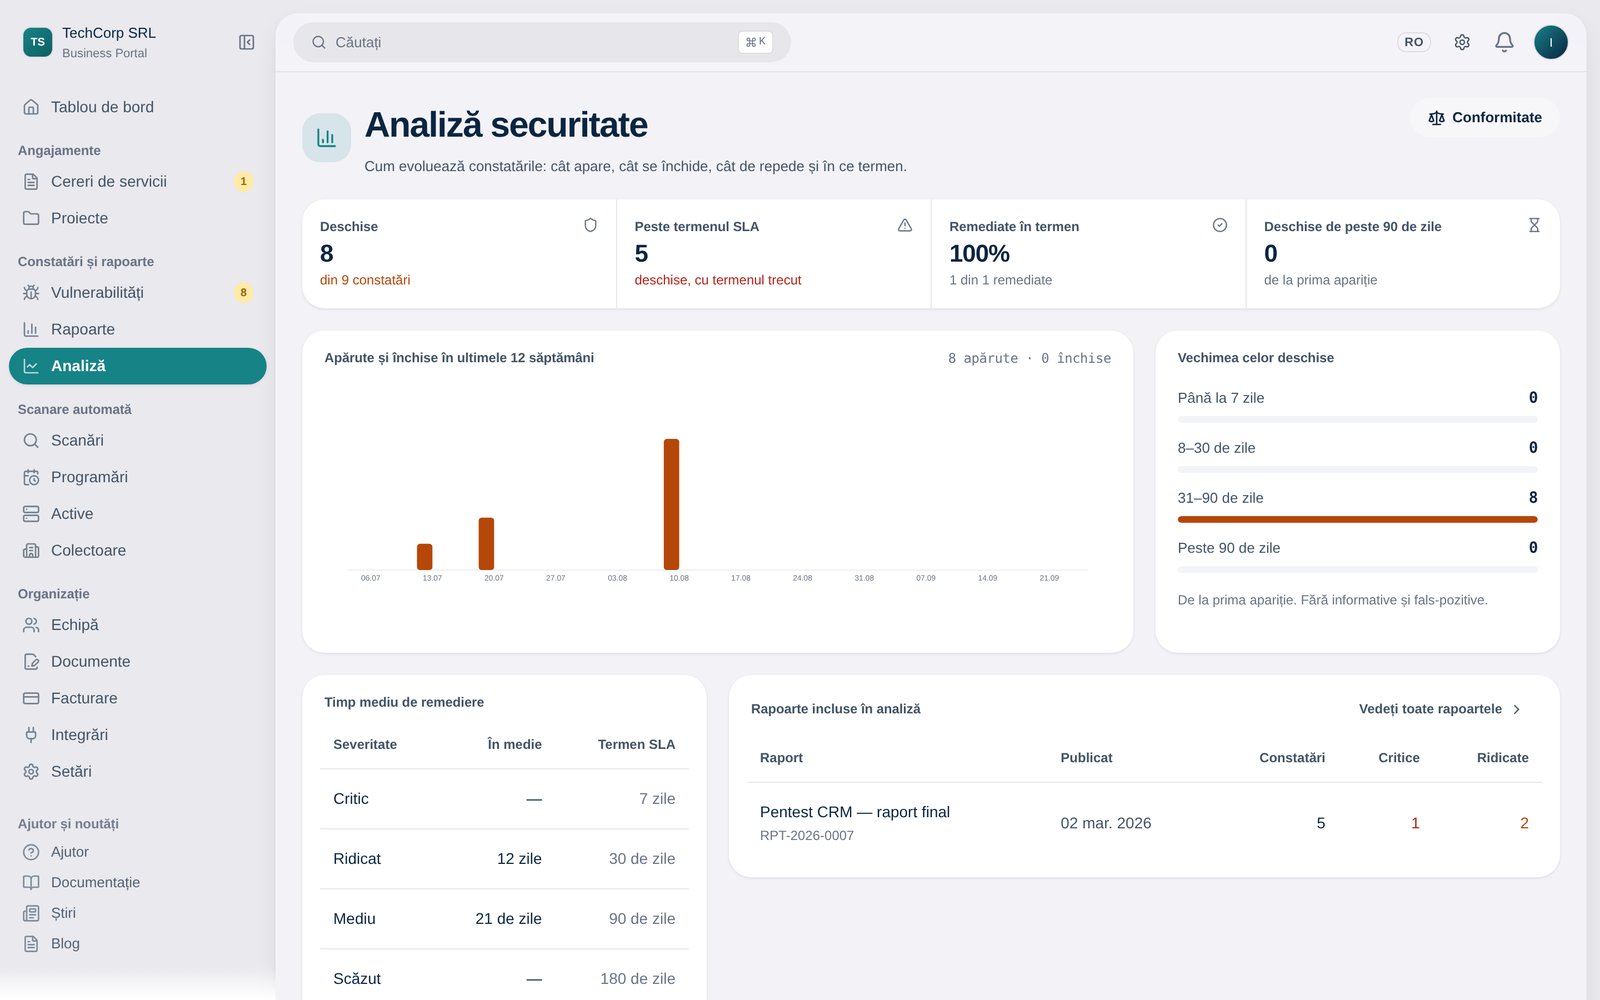Open Blog in sidebar

point(138,943)
